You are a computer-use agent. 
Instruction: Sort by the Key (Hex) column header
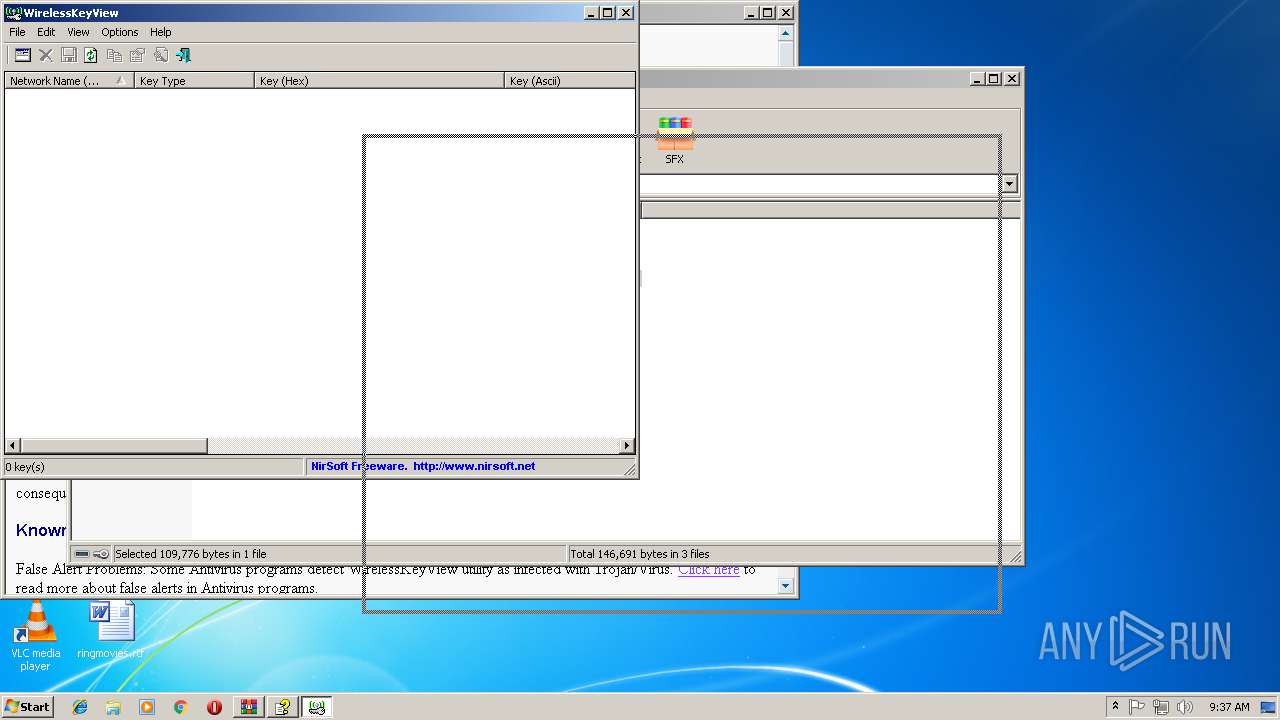pyautogui.click(x=379, y=81)
